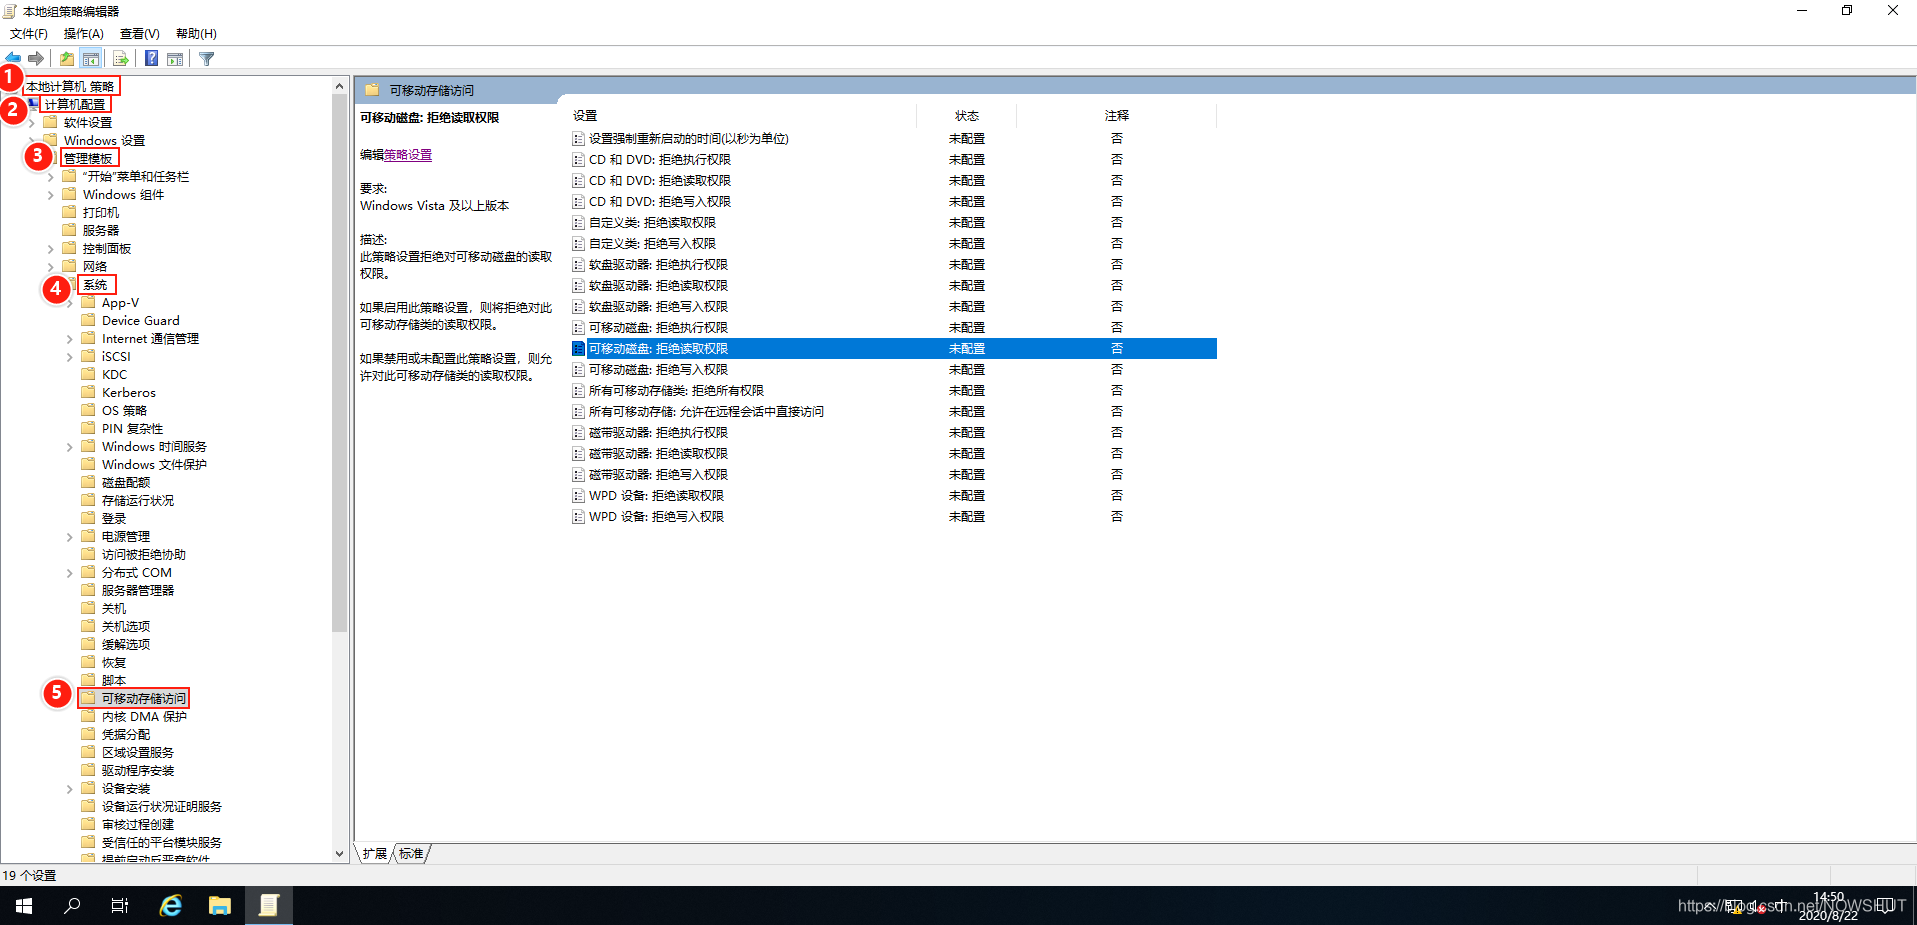Click the filter funnel toolbar icon

click(x=207, y=58)
